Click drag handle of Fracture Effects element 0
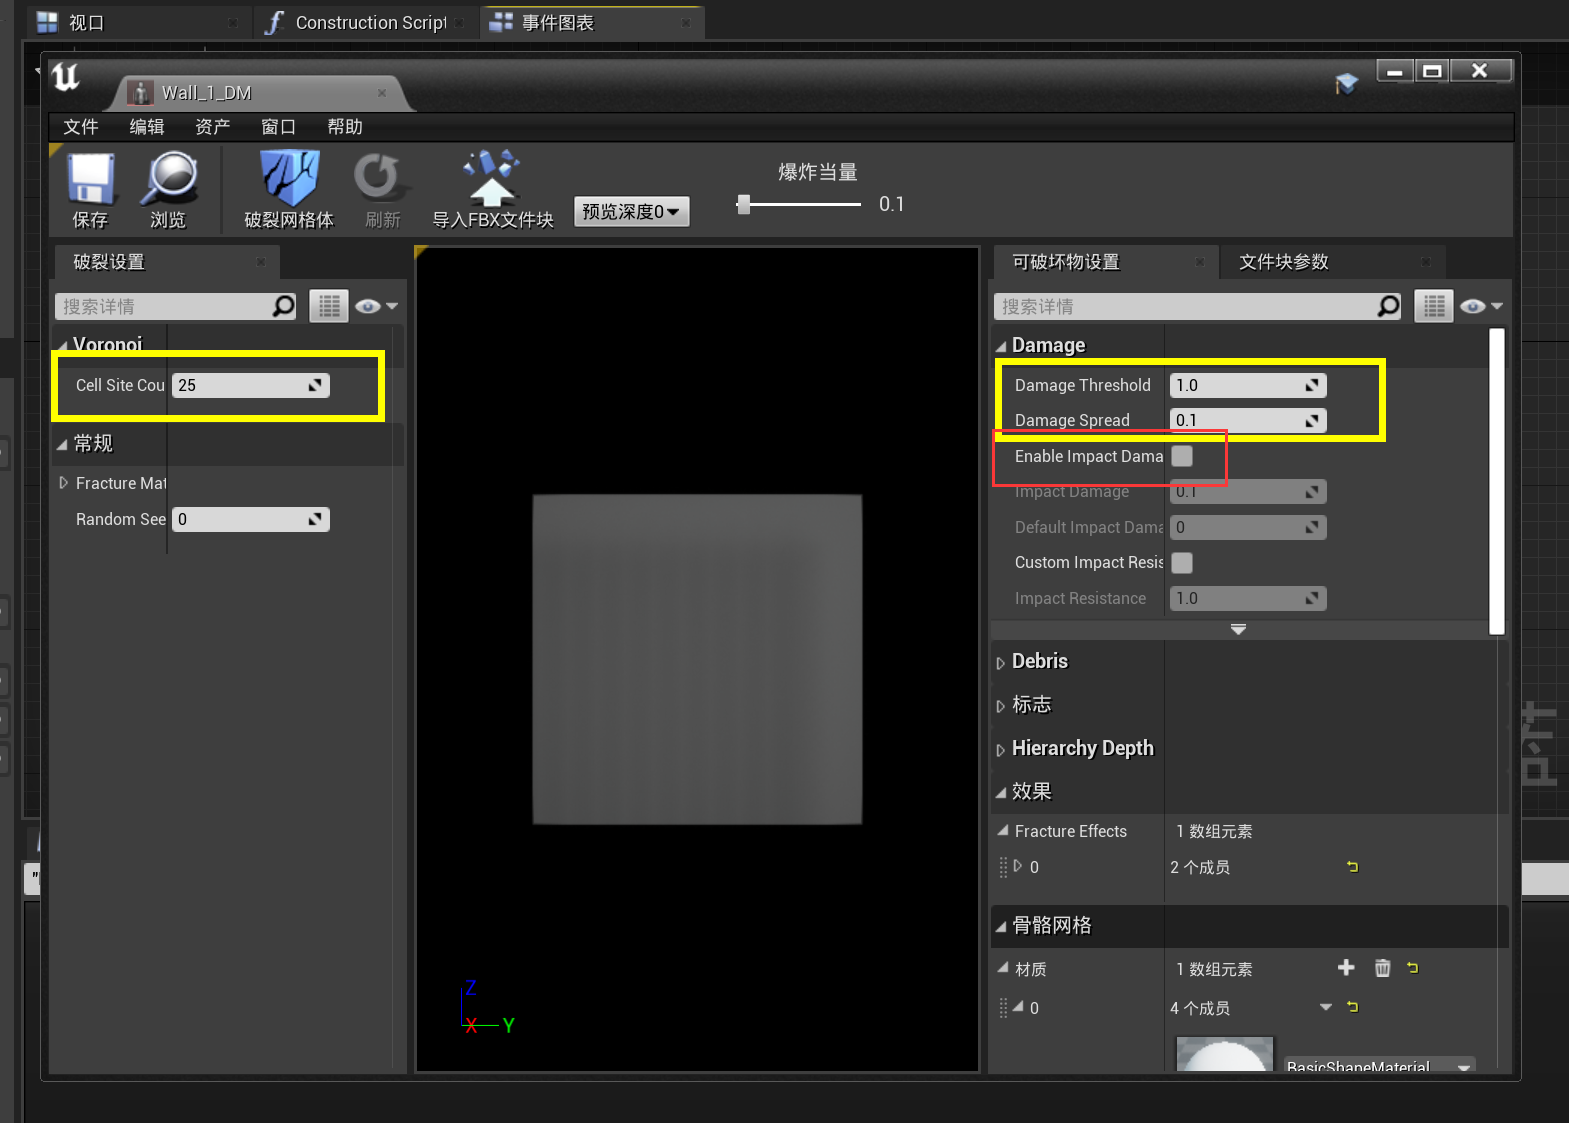The height and width of the screenshot is (1123, 1569). click(x=1003, y=867)
